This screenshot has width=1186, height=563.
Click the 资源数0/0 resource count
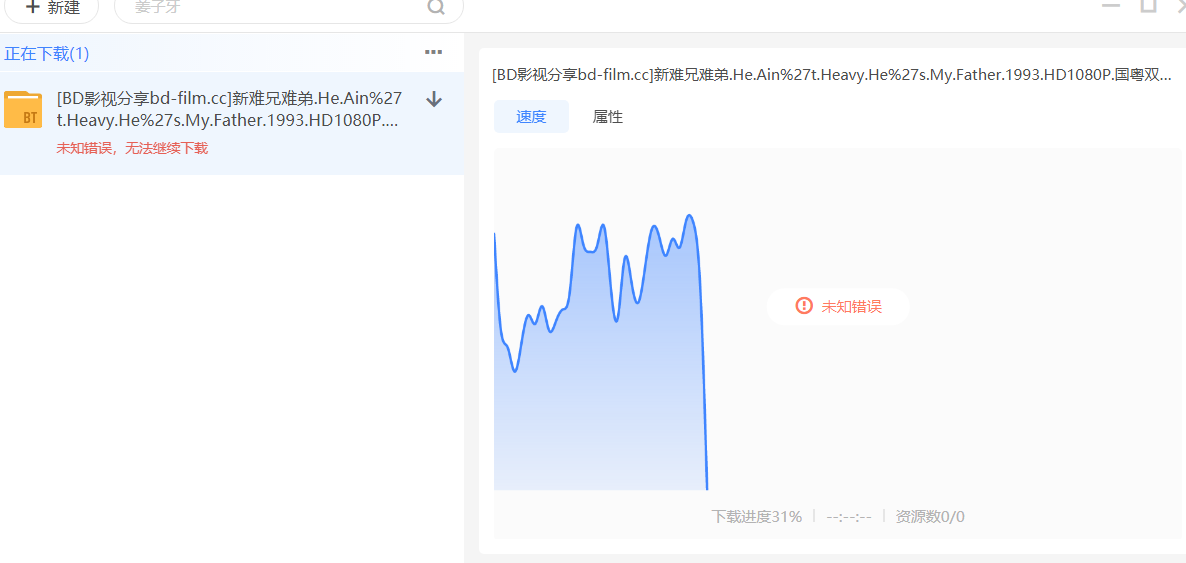click(x=930, y=517)
